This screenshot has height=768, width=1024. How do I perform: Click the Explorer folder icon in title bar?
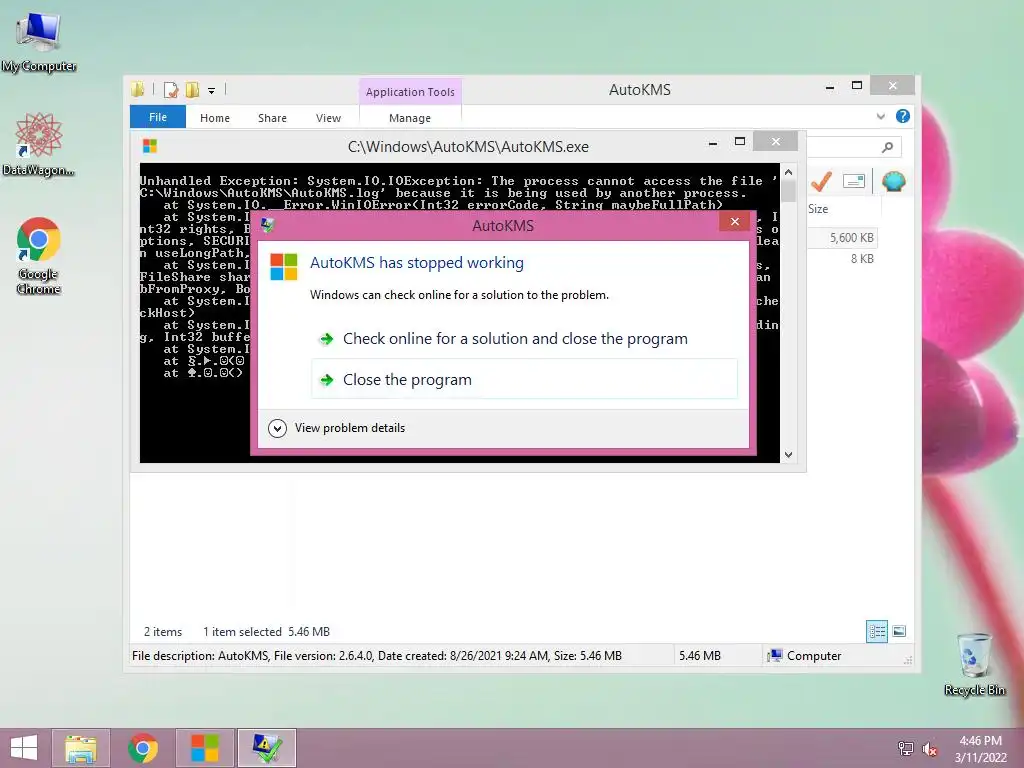pyautogui.click(x=138, y=89)
